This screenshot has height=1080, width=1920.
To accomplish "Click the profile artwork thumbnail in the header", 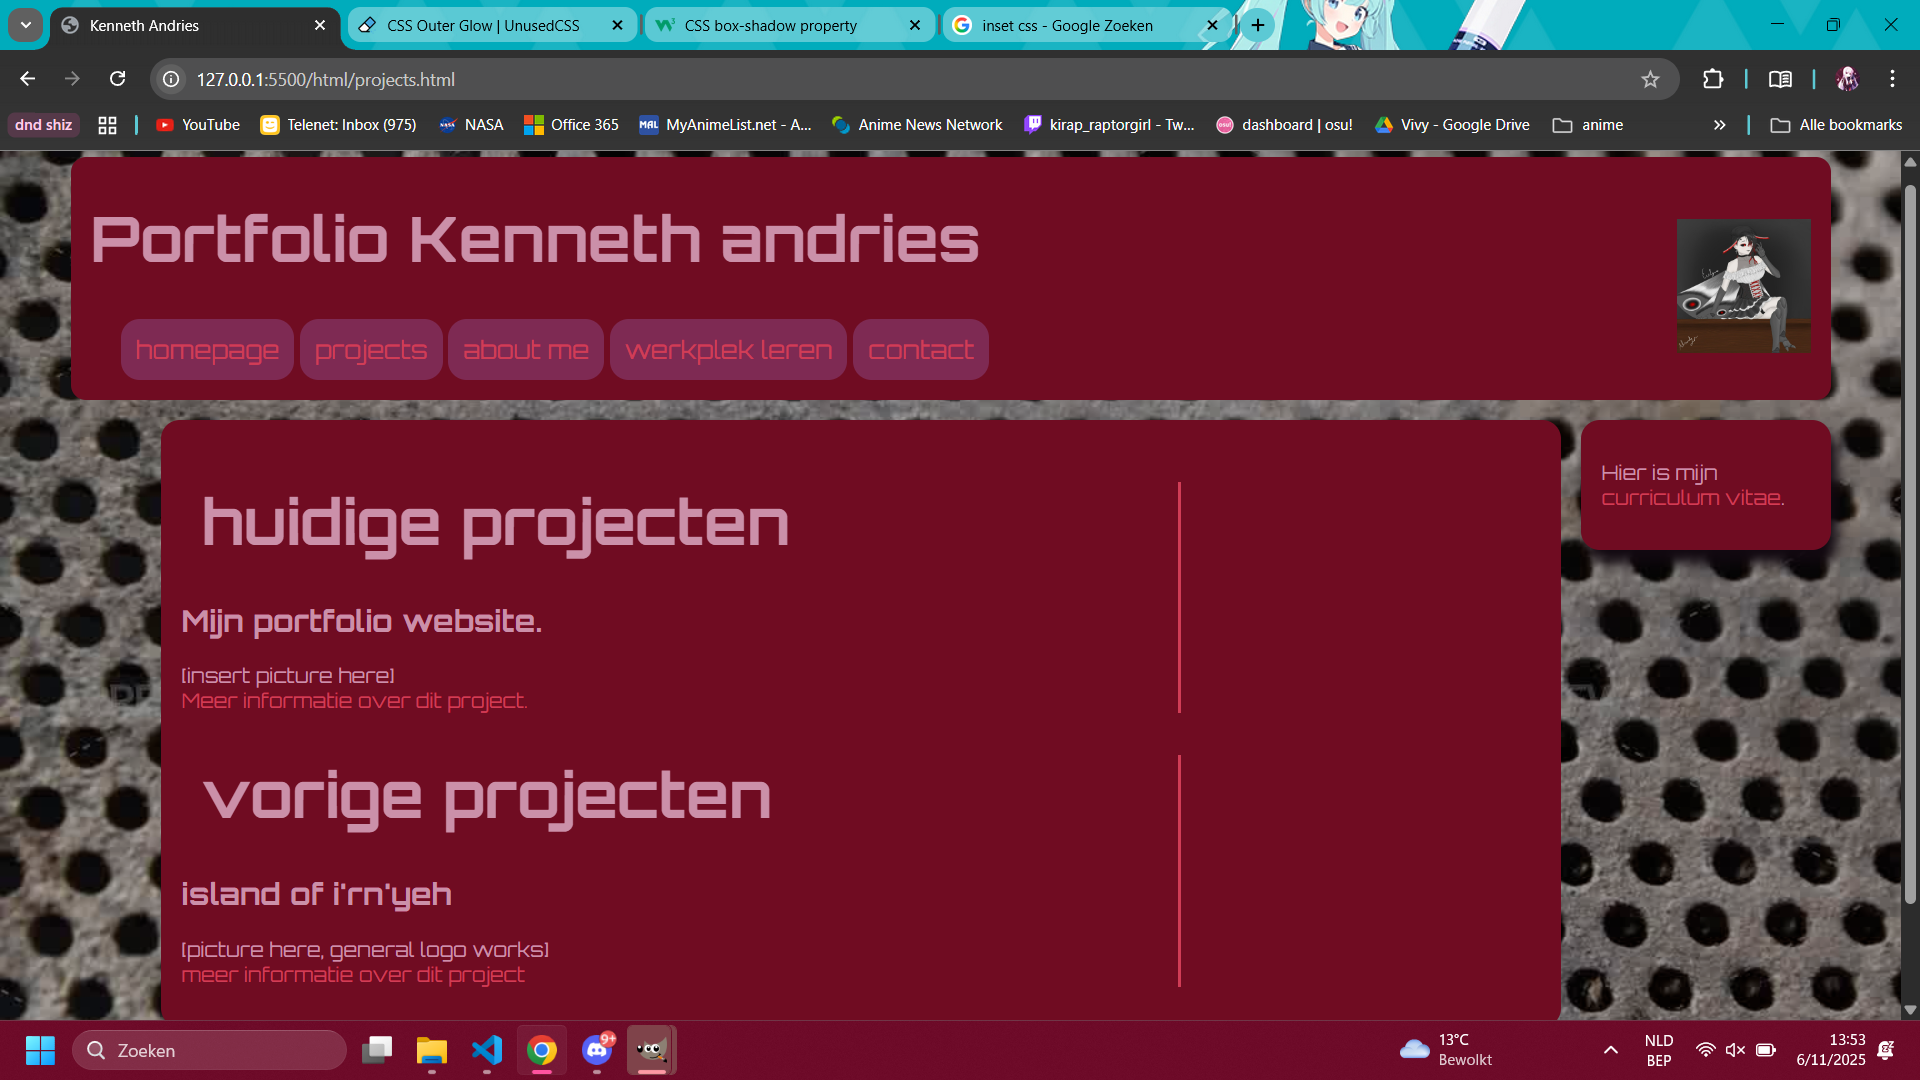I will [1744, 286].
